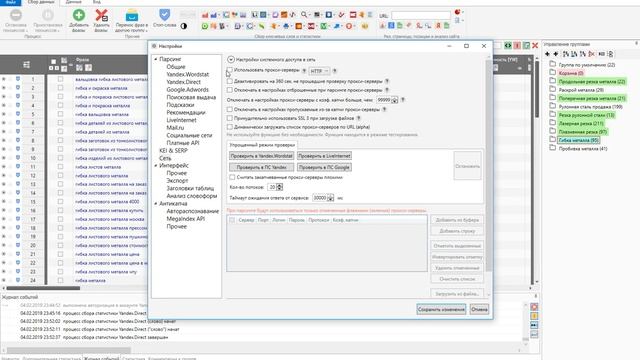Adjust the 30000 ms timeout spinner
Viewport: 640px width, 360px height.
[330, 198]
